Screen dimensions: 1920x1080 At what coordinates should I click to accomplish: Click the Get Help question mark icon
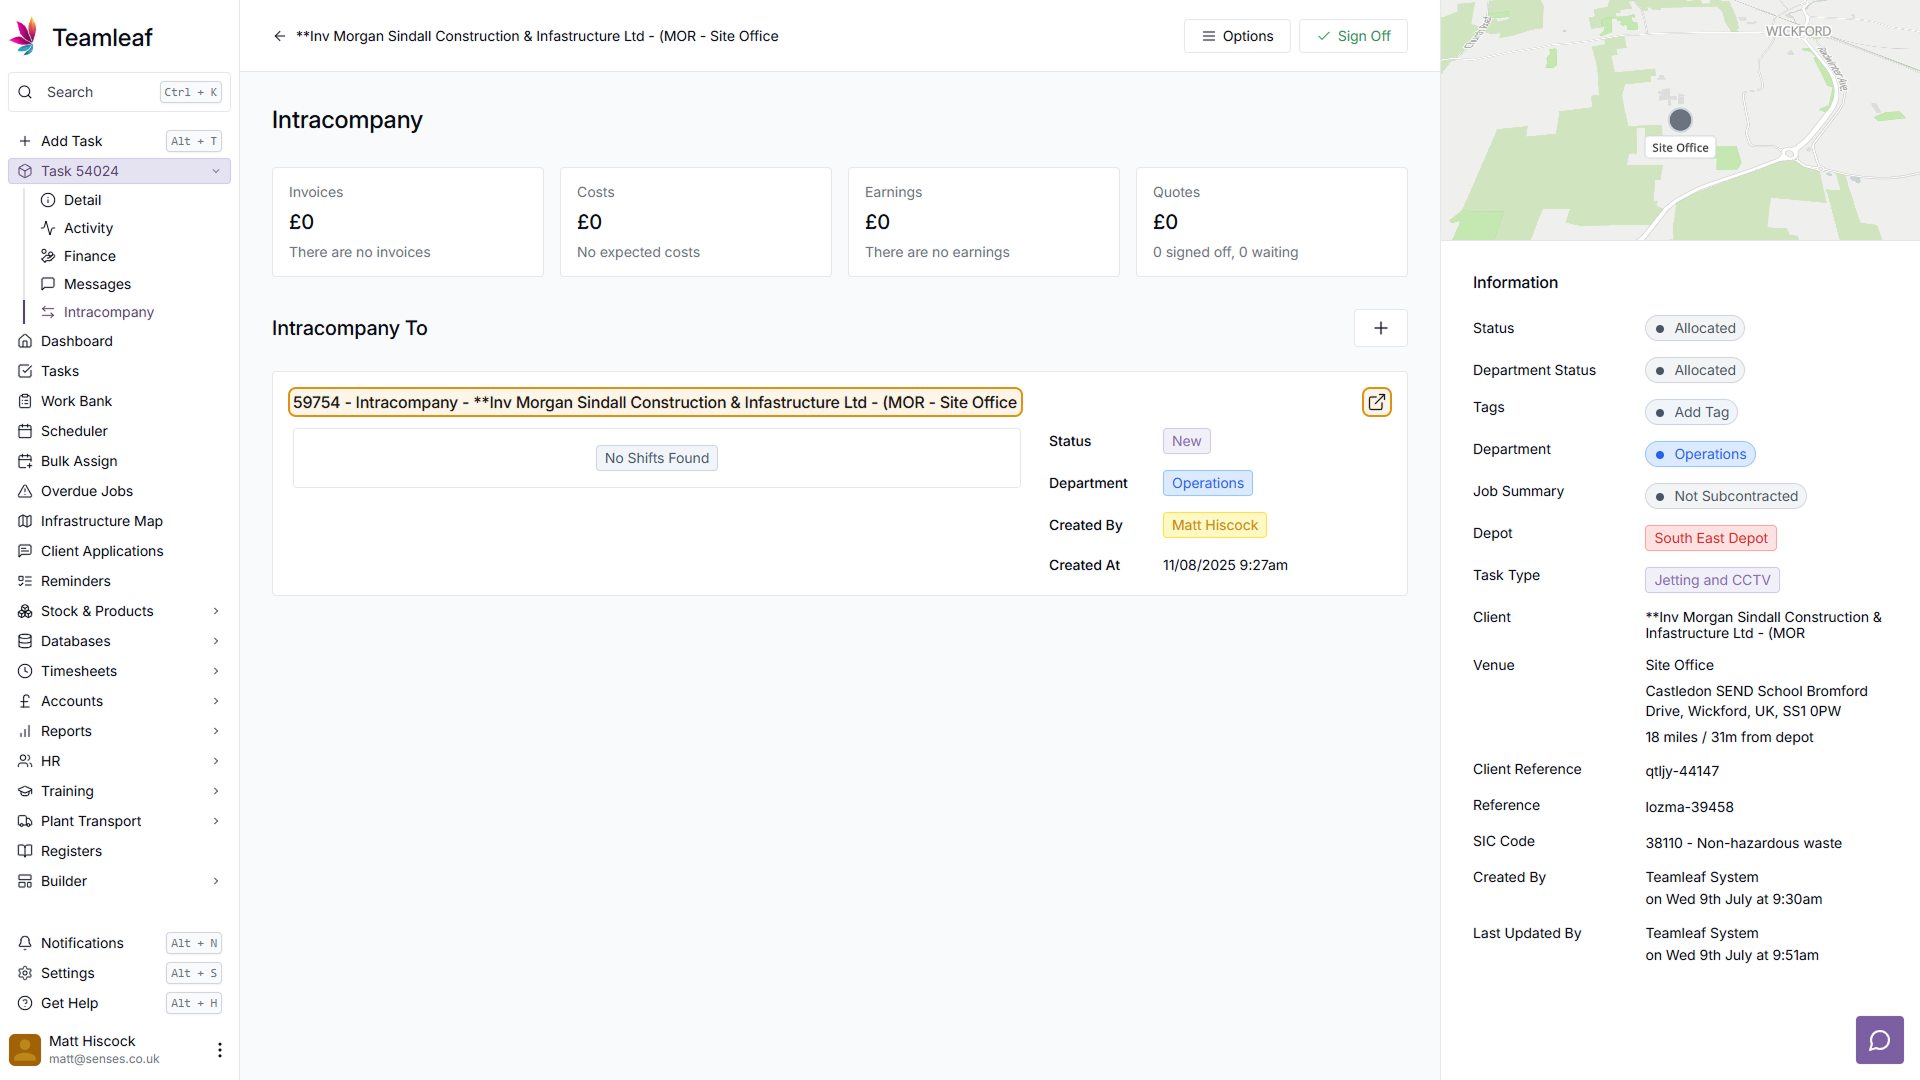(25, 1003)
